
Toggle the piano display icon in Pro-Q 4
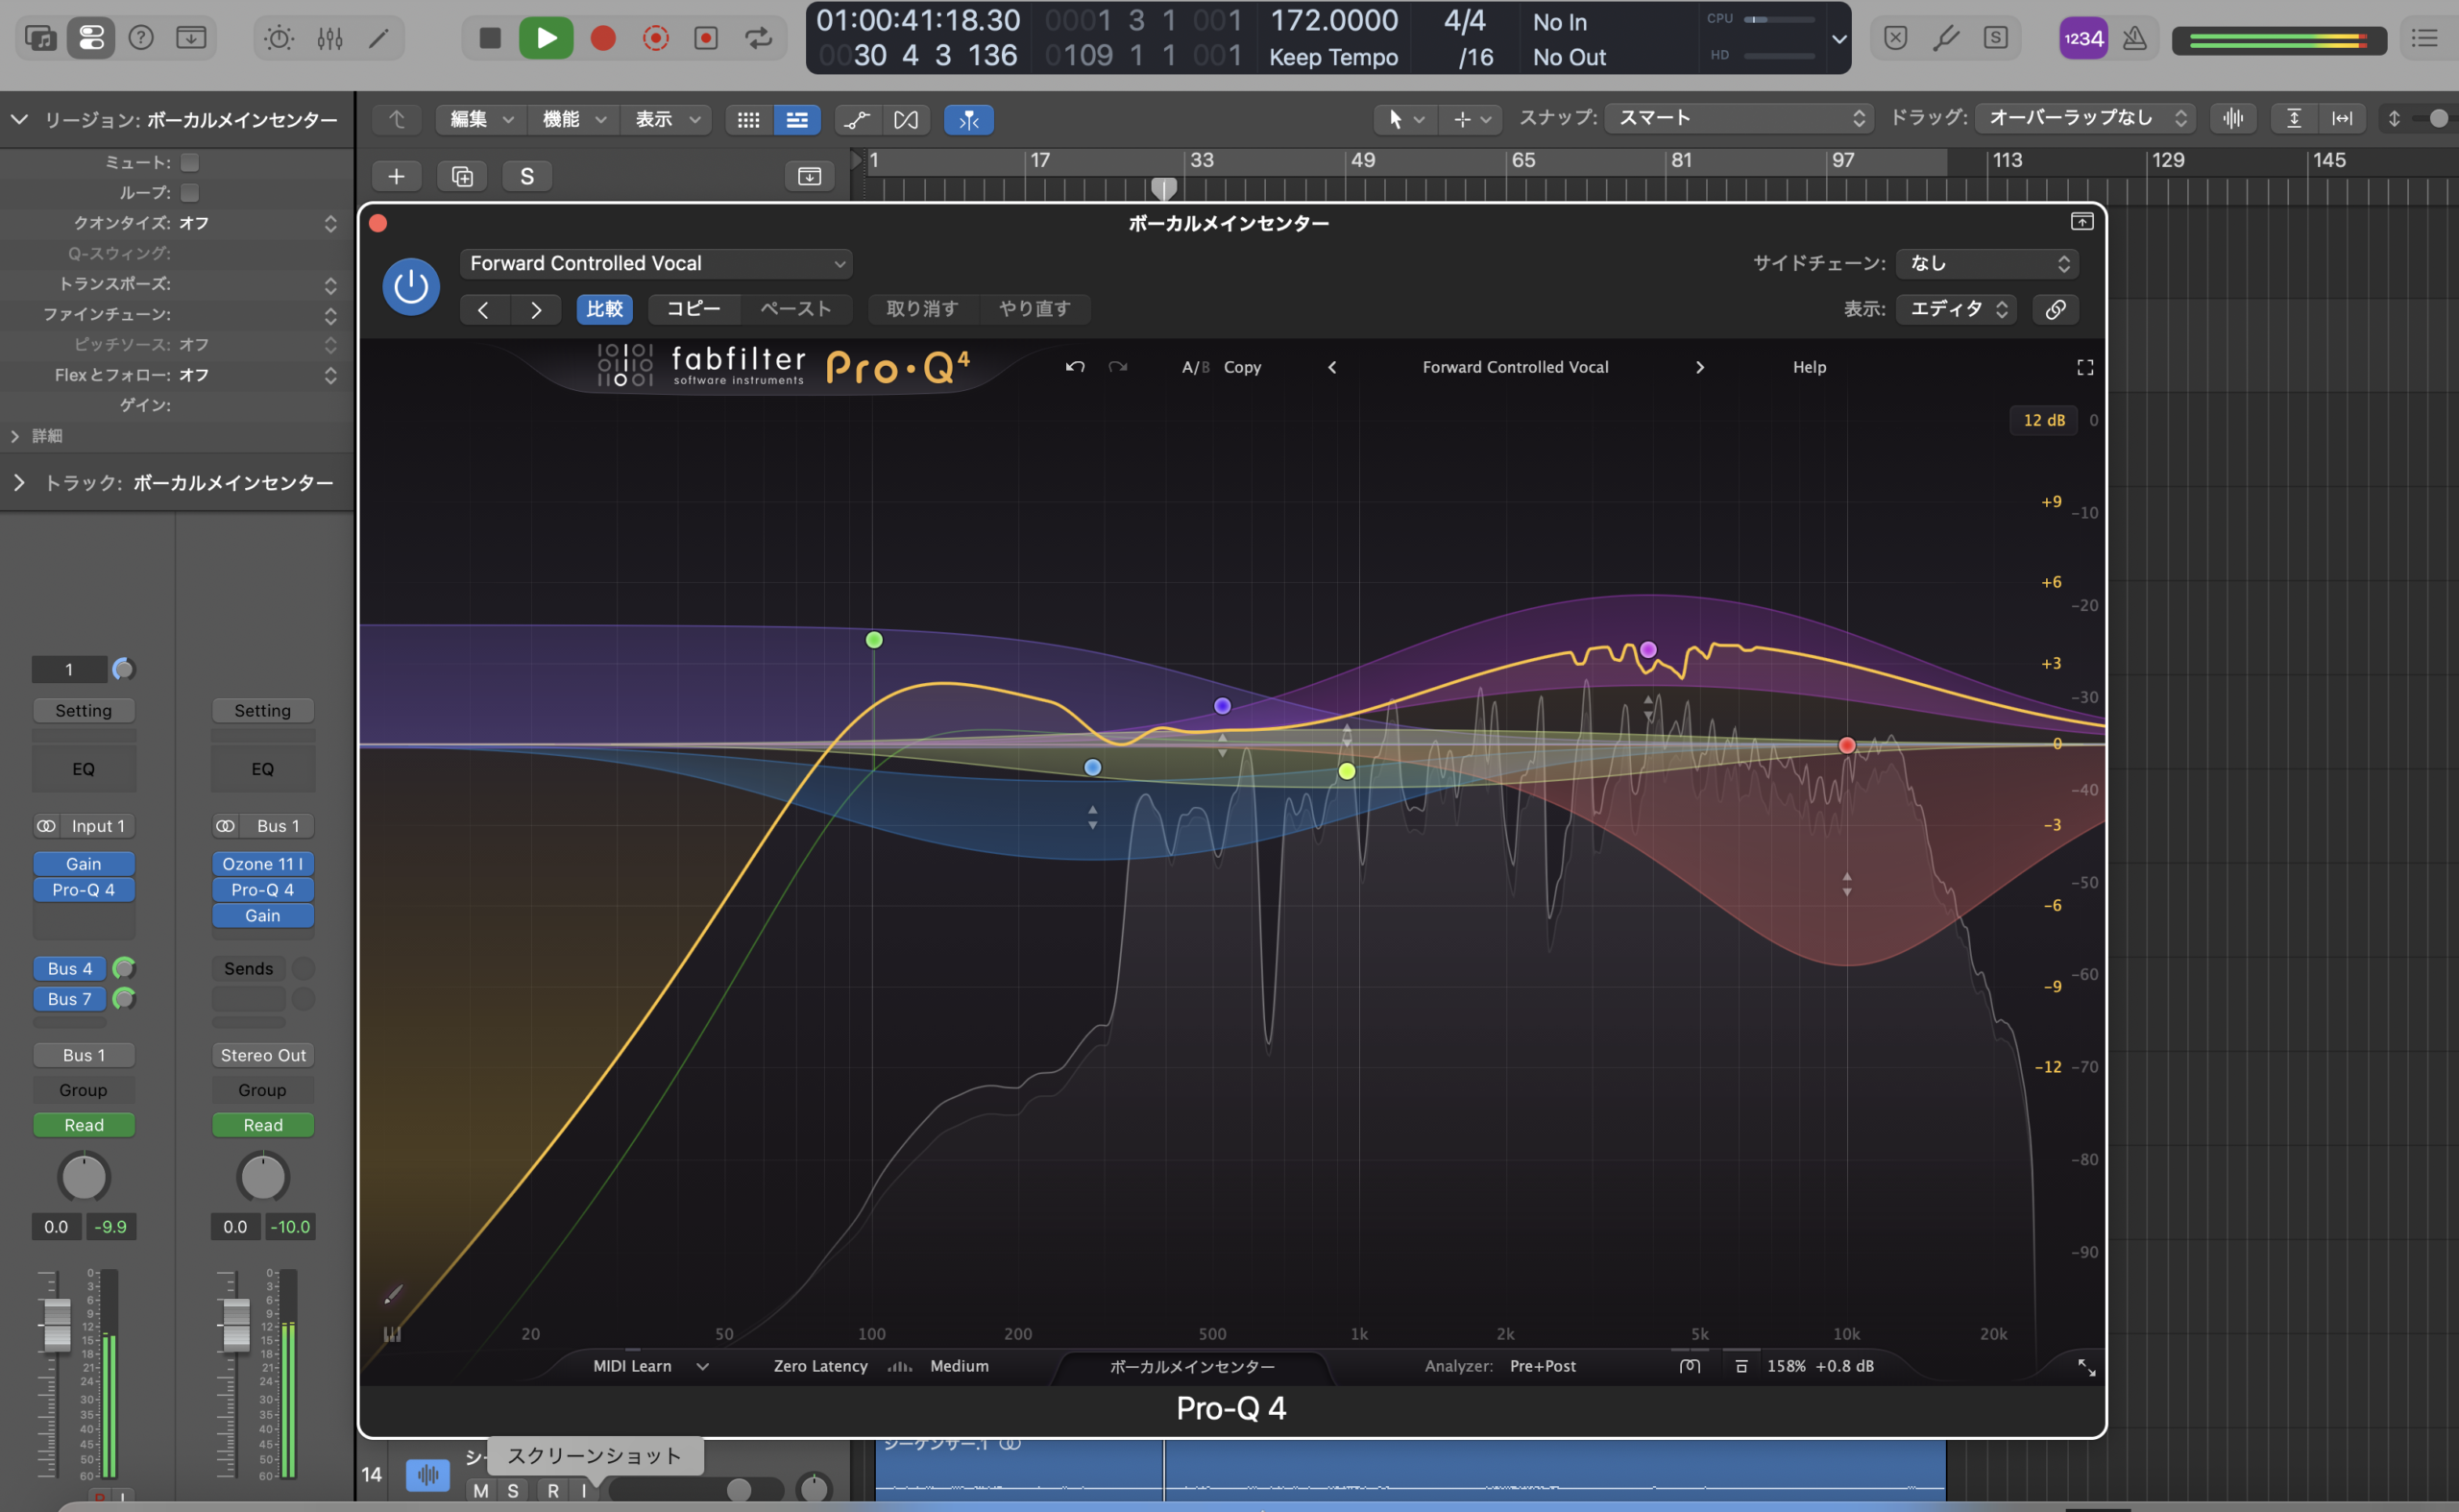(x=392, y=1334)
